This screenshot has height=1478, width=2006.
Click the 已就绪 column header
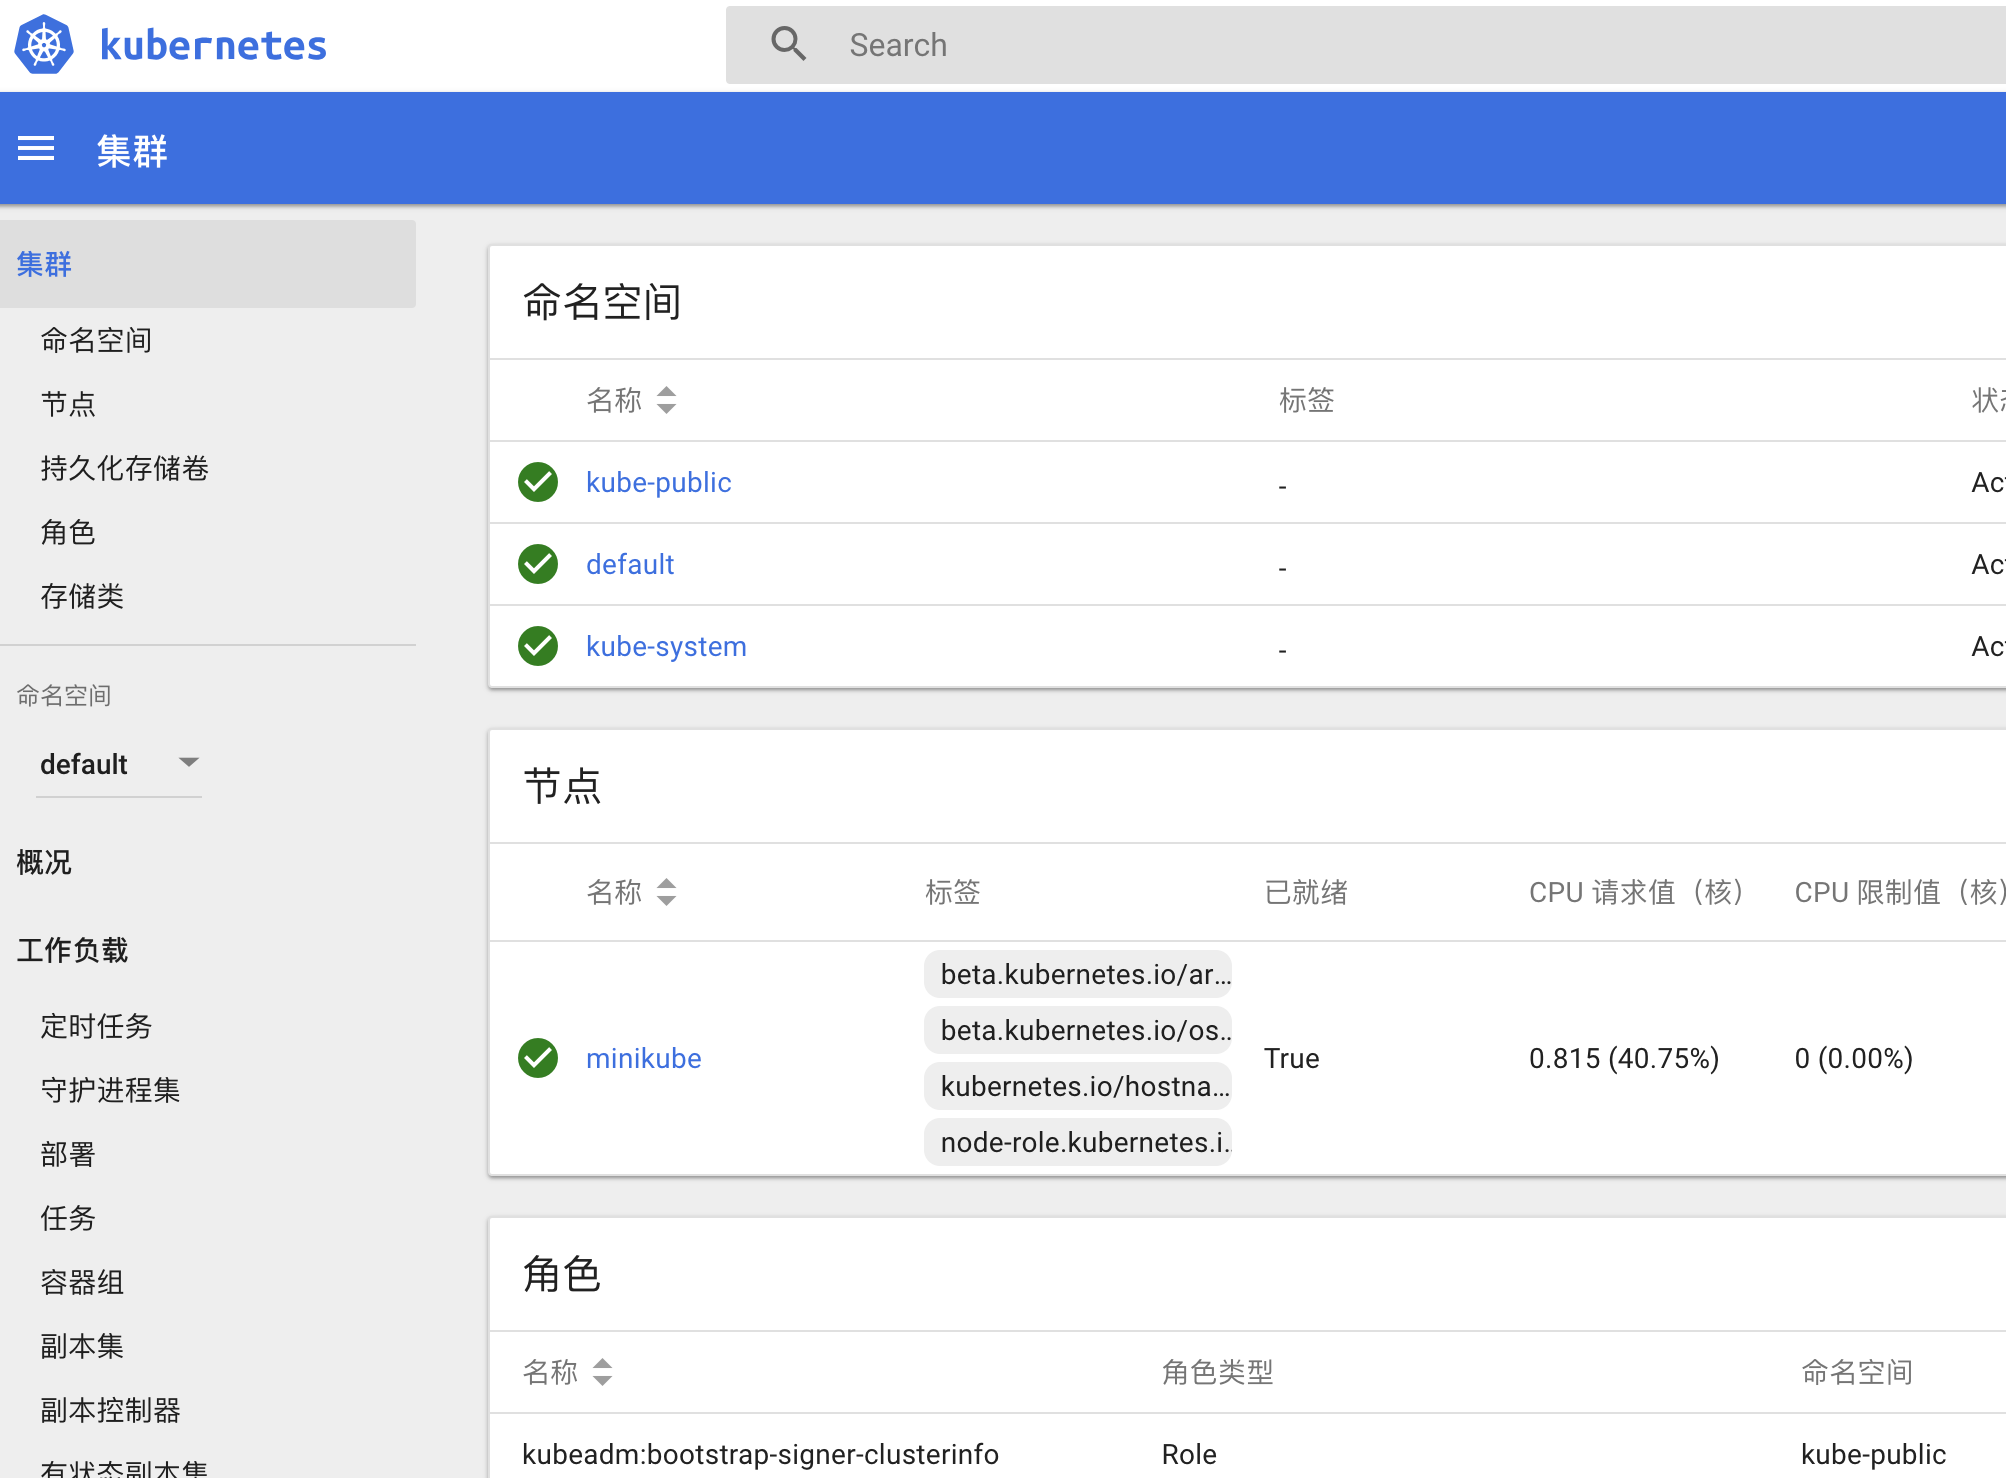[1306, 892]
